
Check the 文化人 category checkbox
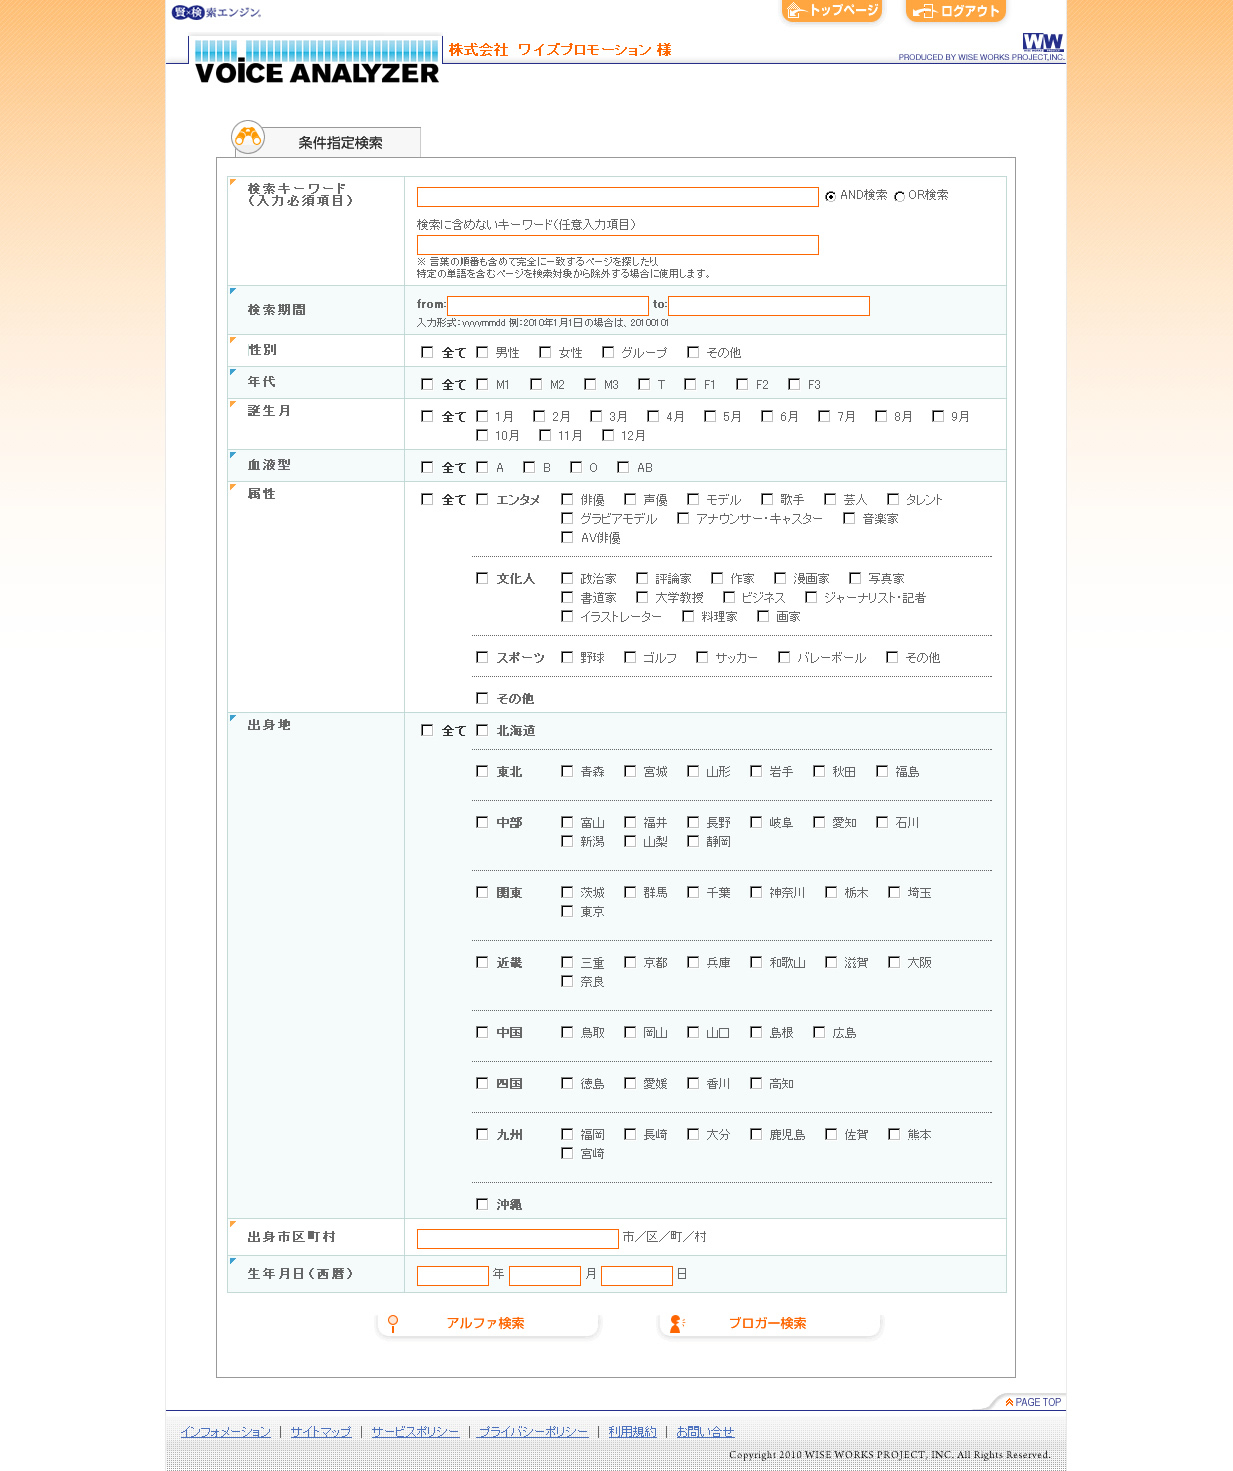482,578
